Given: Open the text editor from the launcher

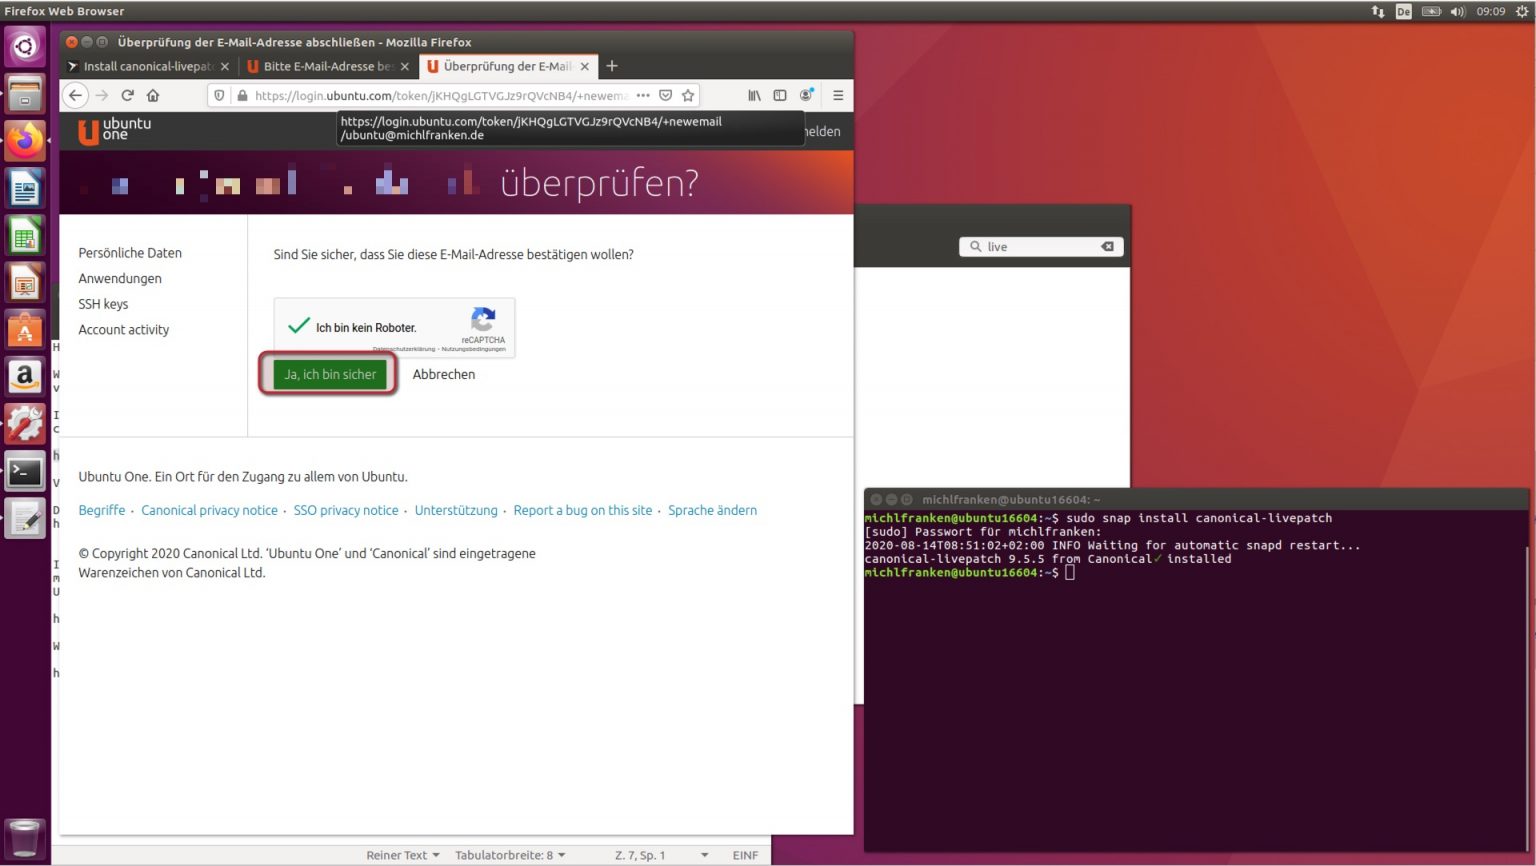Looking at the screenshot, I should tap(25, 518).
